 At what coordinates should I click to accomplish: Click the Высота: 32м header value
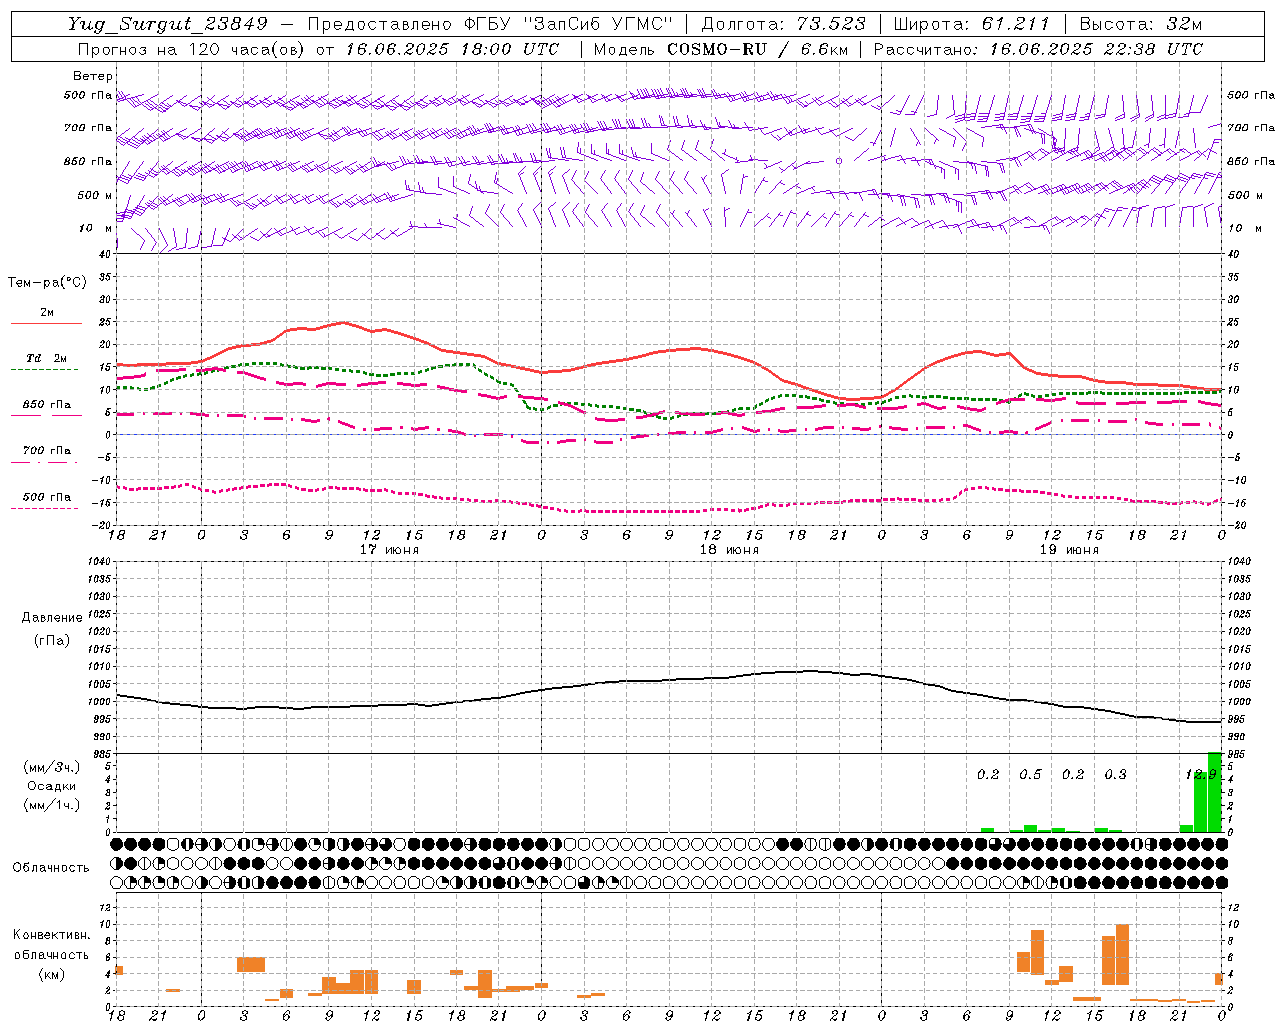coord(1140,24)
